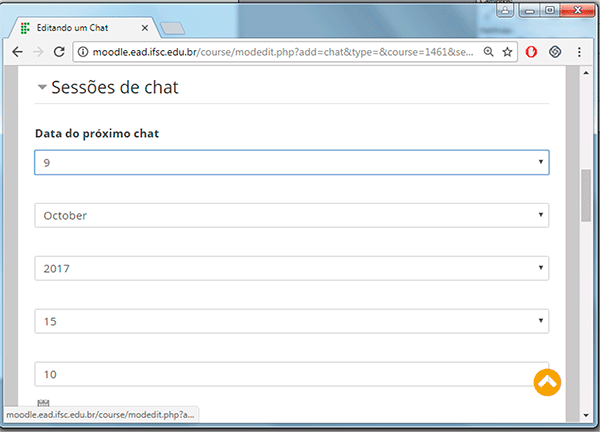Open the year dropdown showing 2017
600x432 pixels.
pos(291,268)
